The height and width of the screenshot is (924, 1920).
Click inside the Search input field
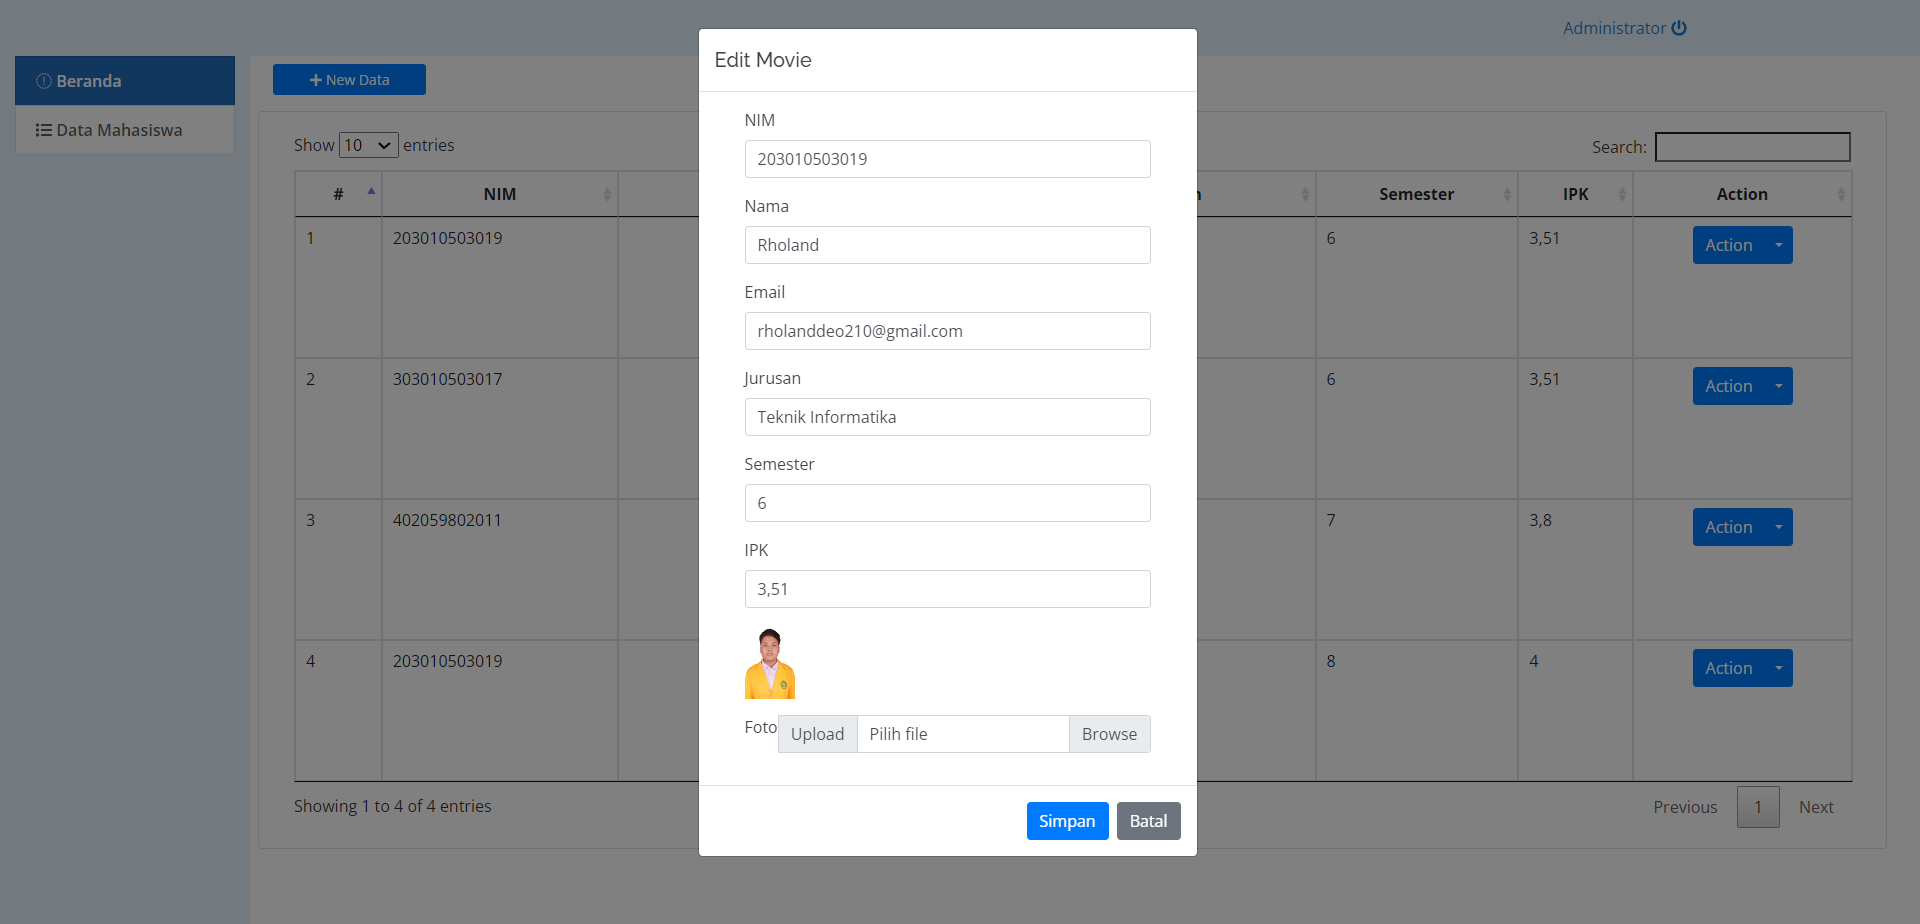coord(1752,146)
